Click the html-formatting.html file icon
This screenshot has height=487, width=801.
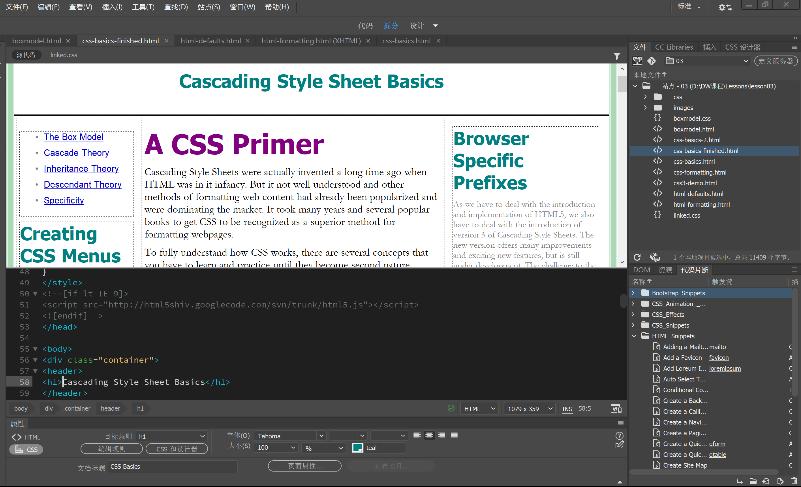658,204
